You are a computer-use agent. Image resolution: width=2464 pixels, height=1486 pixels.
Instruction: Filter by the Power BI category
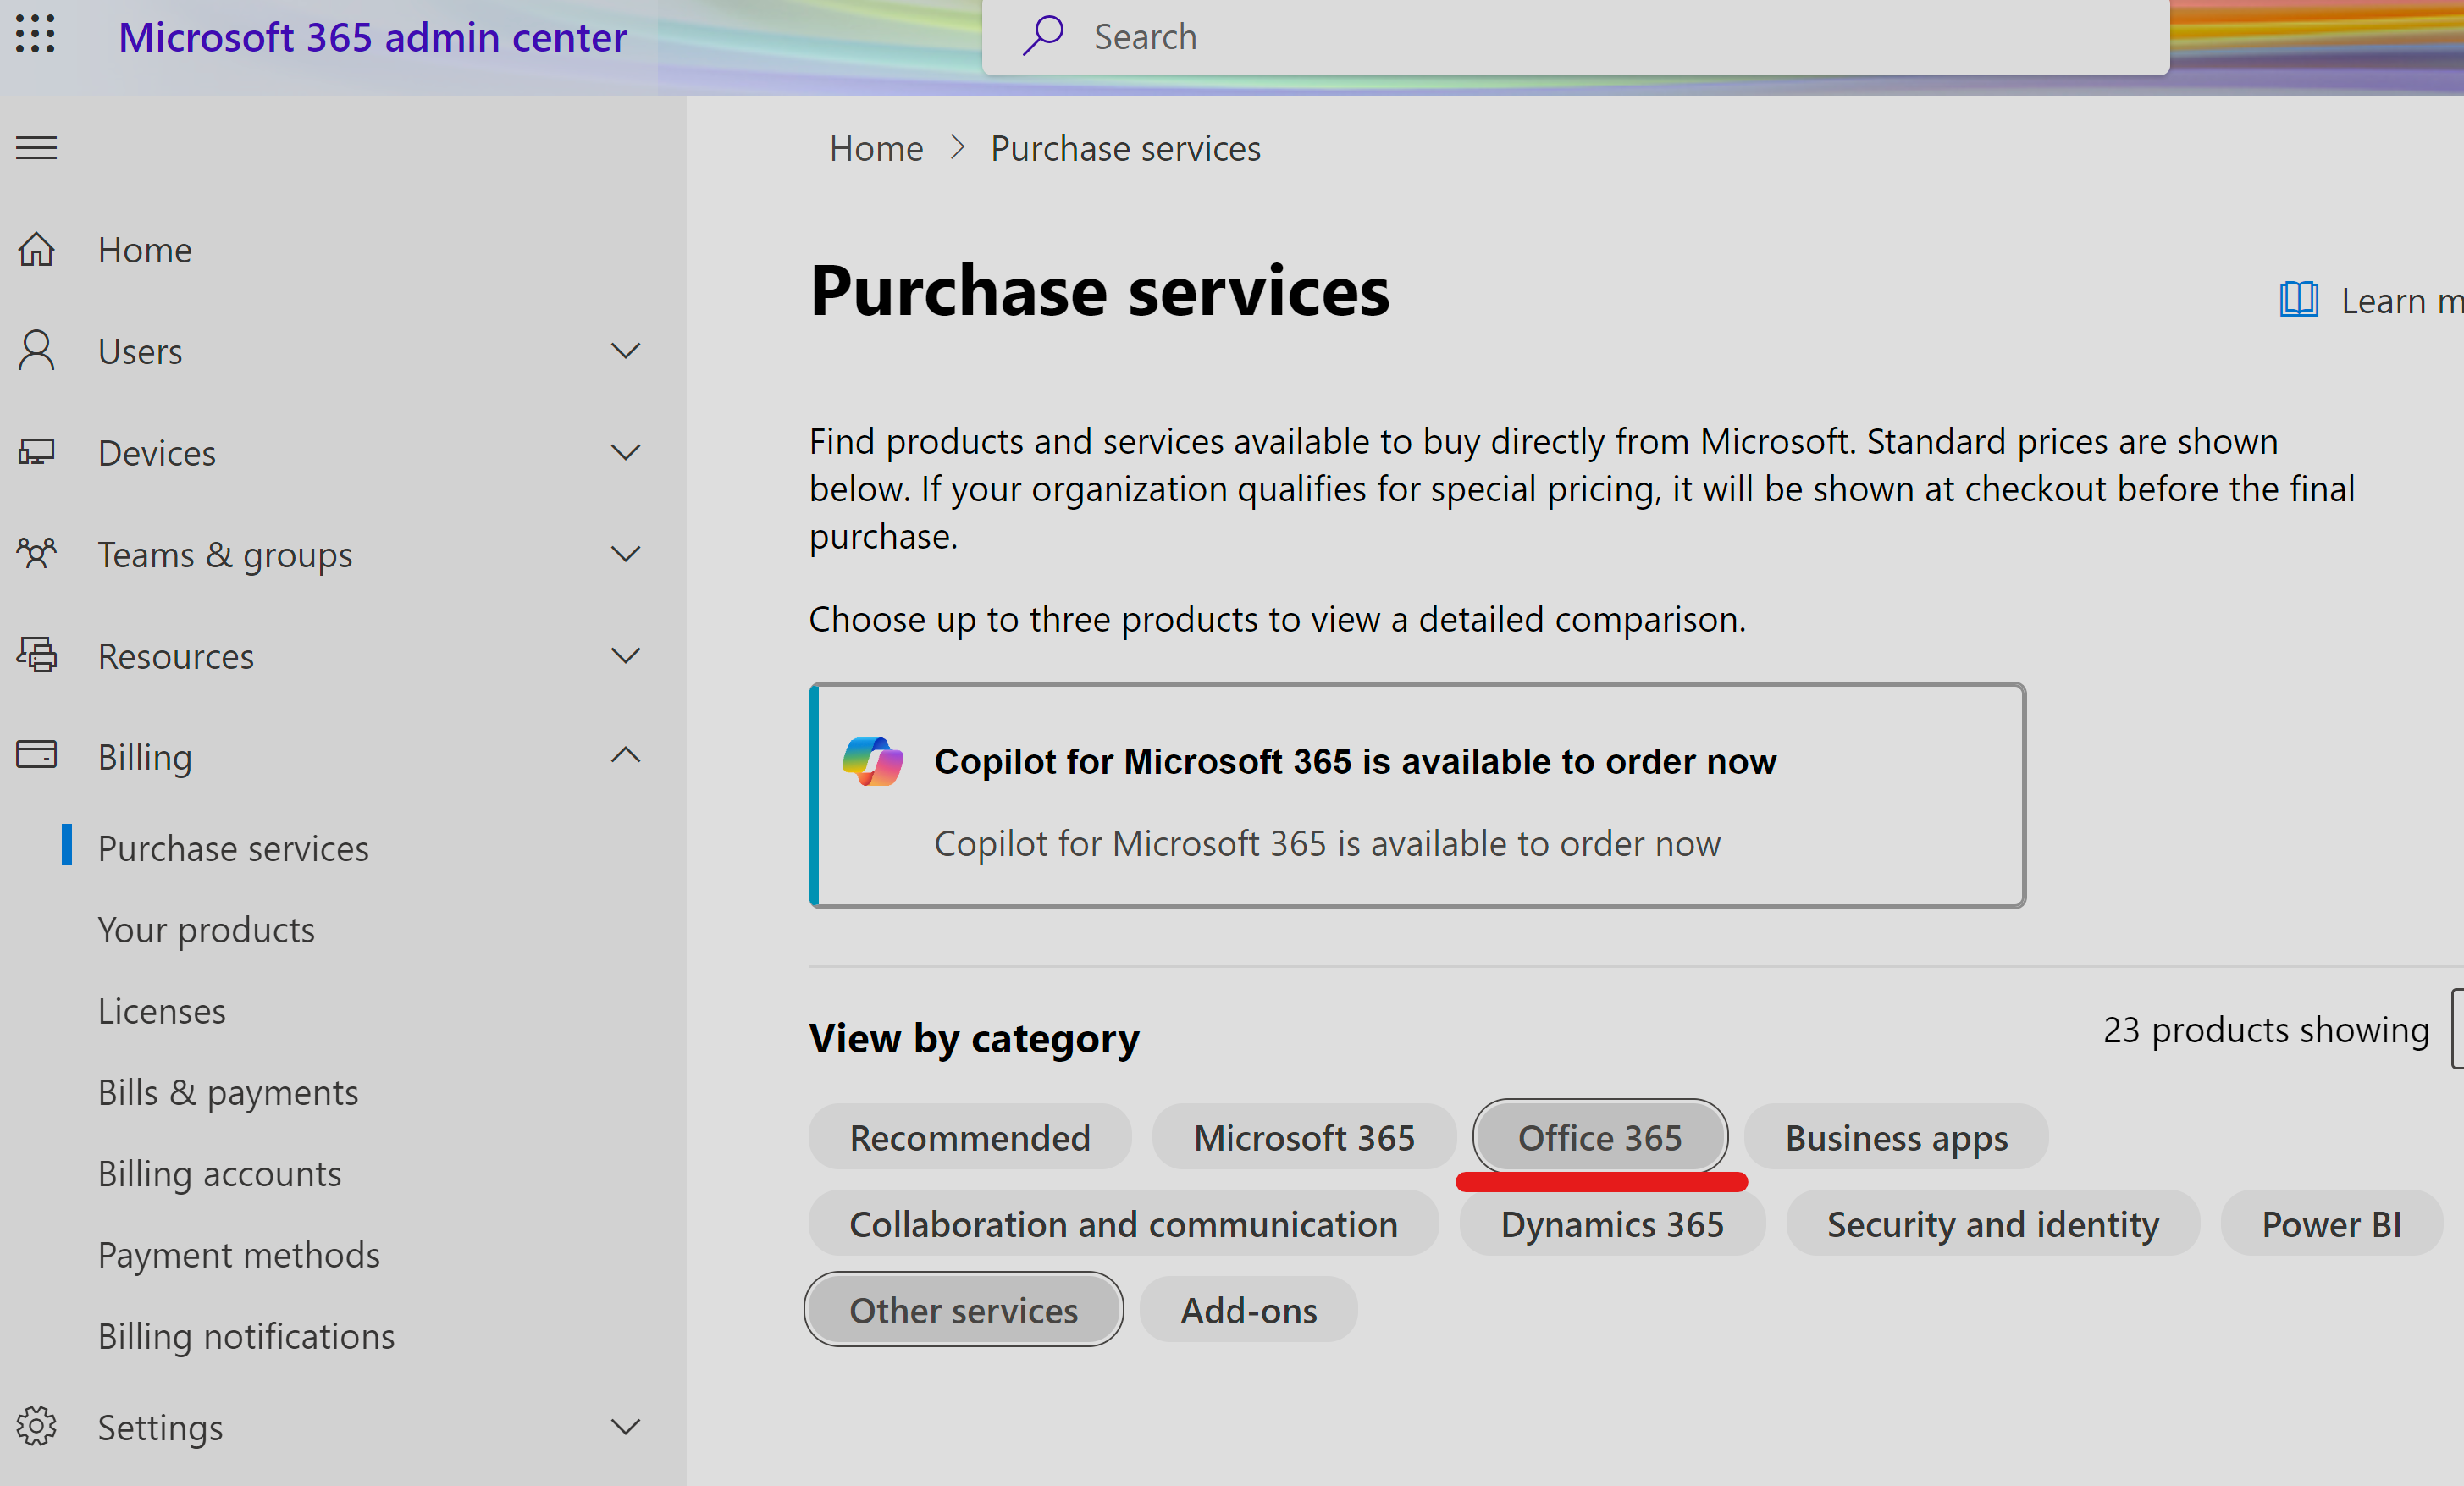[x=2331, y=1223]
